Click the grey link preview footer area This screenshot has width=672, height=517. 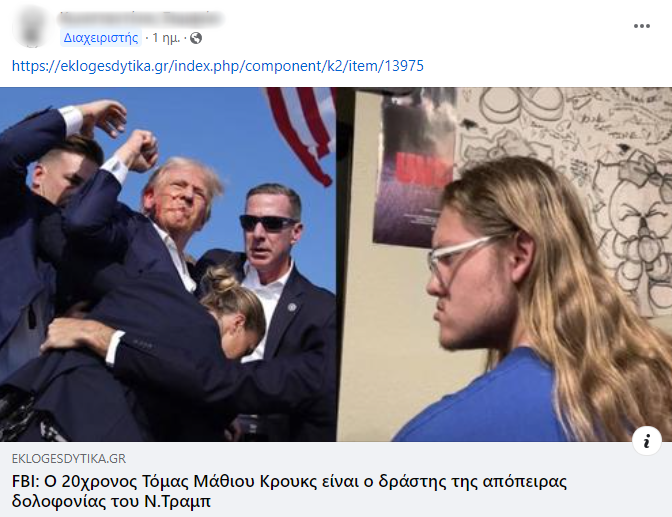(336, 479)
